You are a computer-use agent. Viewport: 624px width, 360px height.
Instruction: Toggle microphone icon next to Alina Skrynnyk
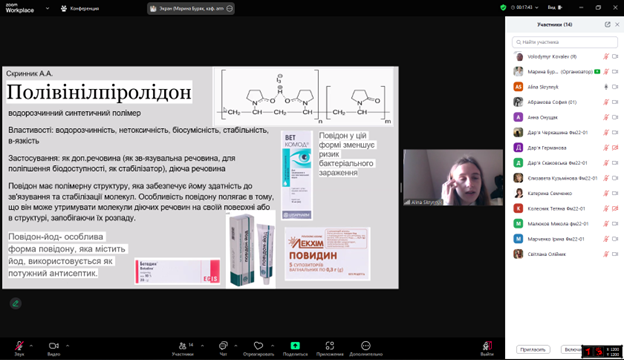click(x=606, y=87)
